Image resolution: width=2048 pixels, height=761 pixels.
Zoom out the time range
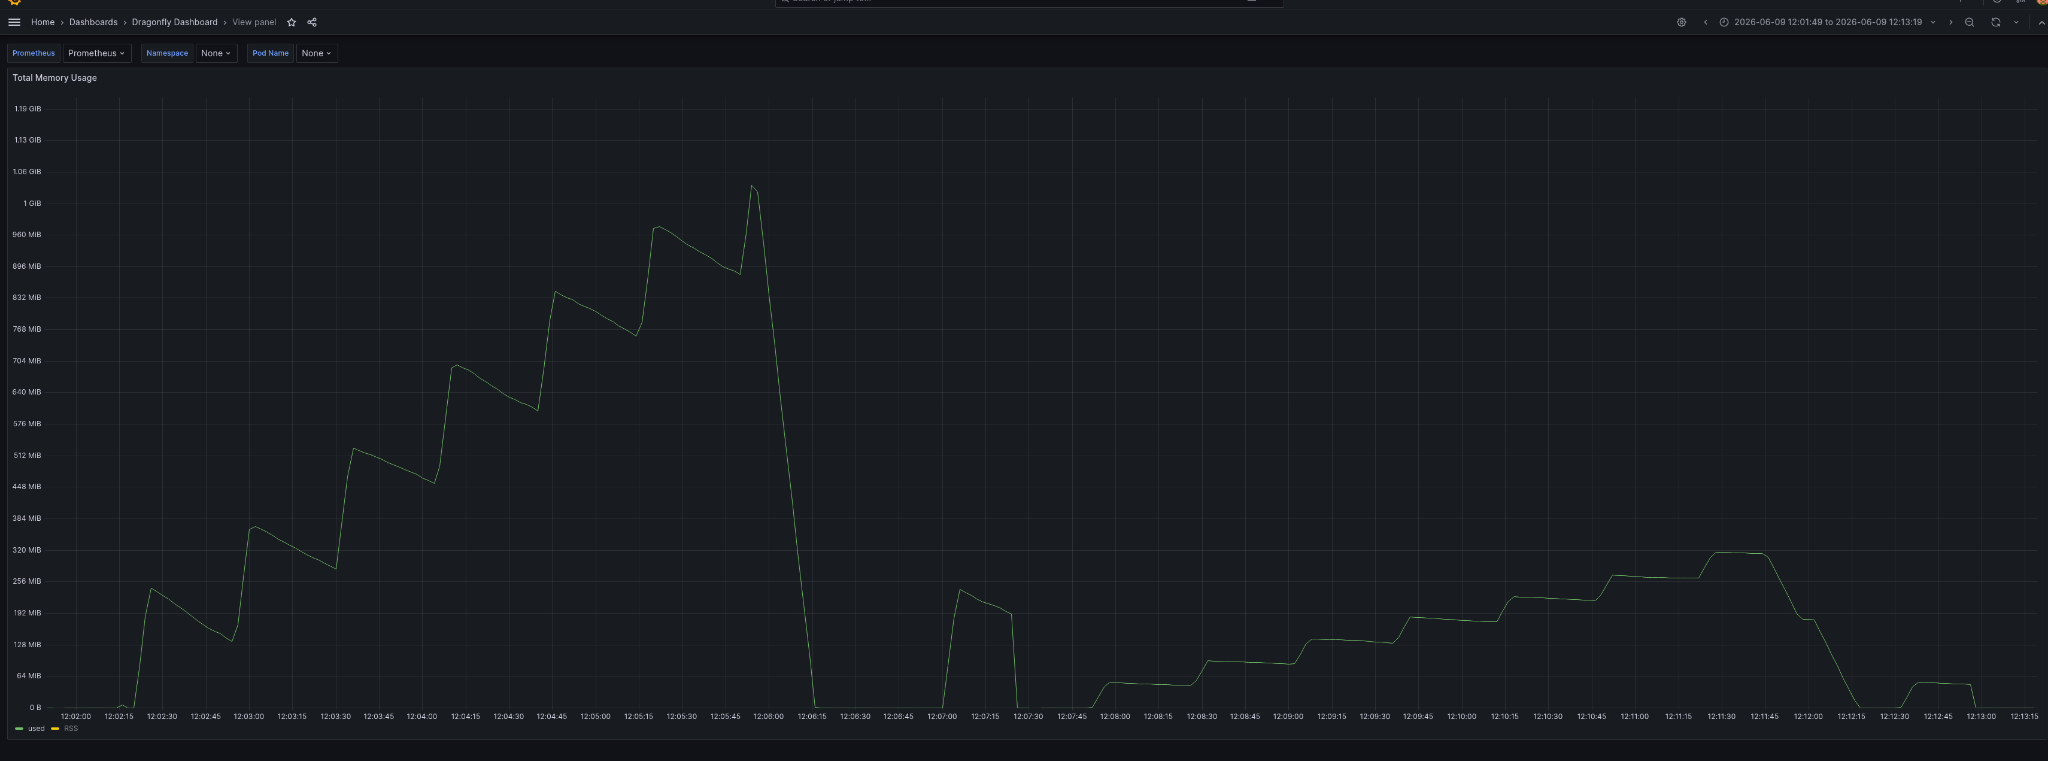(x=1969, y=22)
